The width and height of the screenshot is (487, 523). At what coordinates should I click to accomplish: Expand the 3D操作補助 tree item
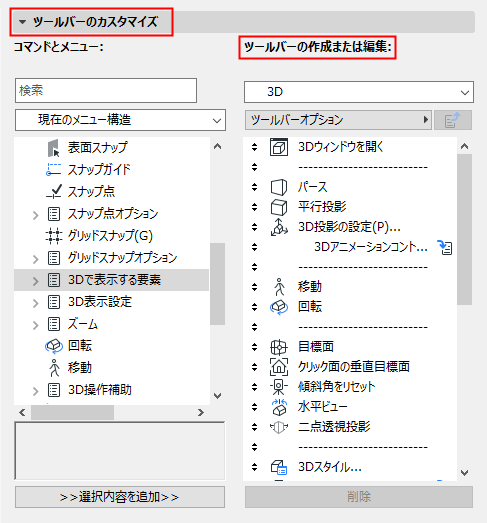[x=36, y=391]
